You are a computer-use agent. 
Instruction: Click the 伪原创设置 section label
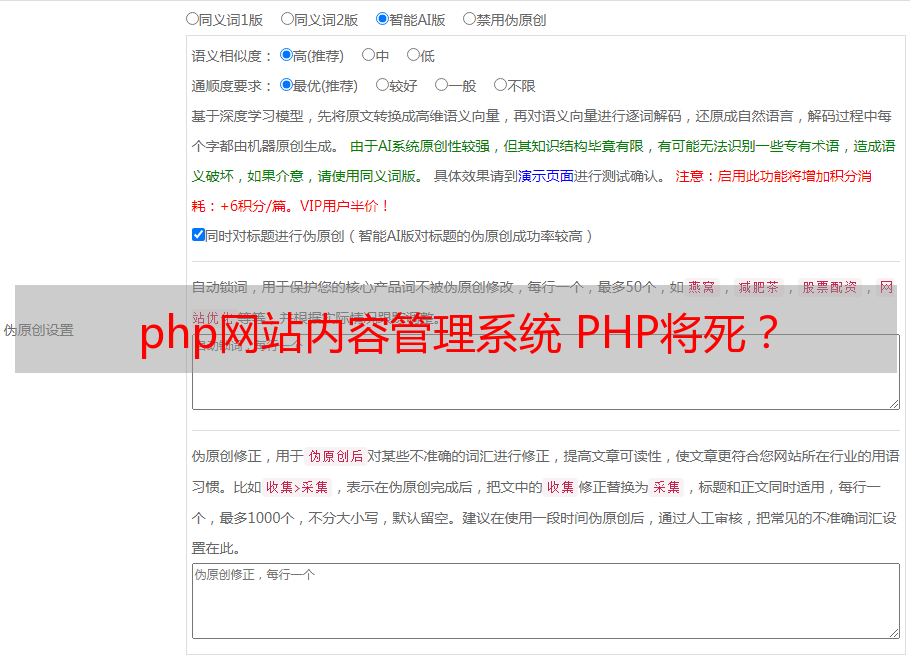[38, 330]
